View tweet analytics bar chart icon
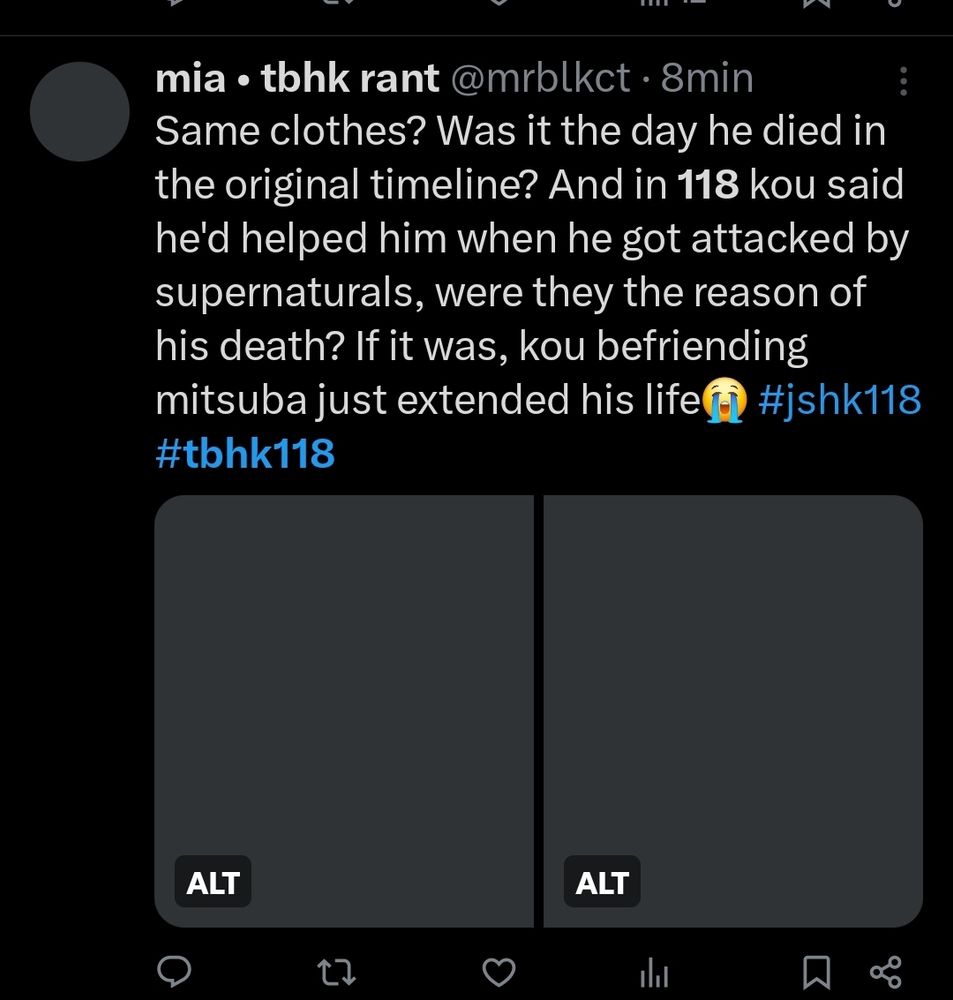Viewport: 953px width, 1000px height. point(654,973)
